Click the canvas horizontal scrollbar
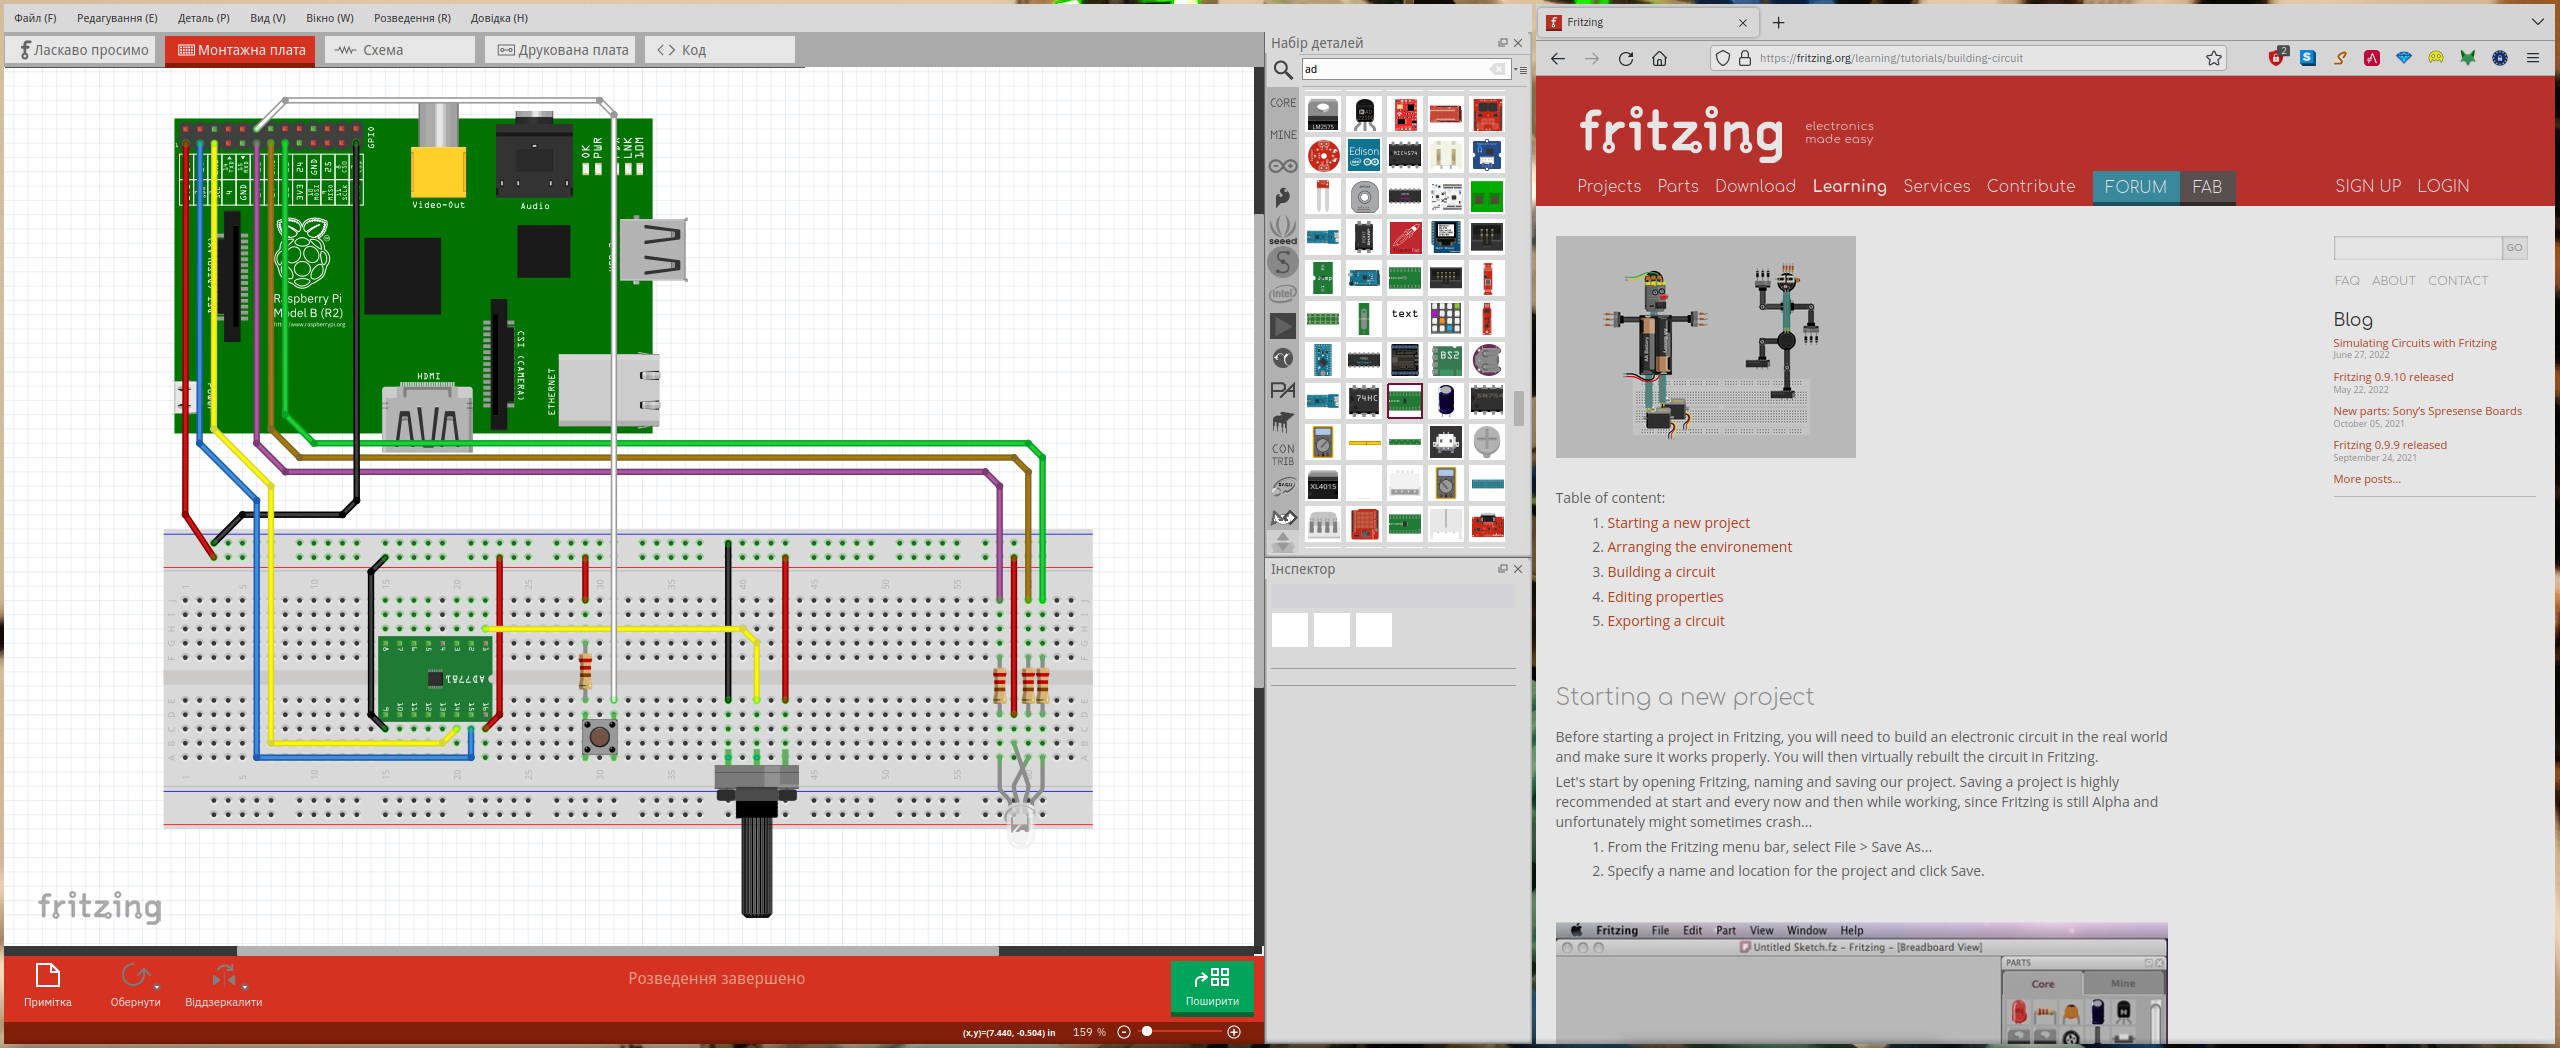The image size is (2560, 1048). [x=617, y=950]
